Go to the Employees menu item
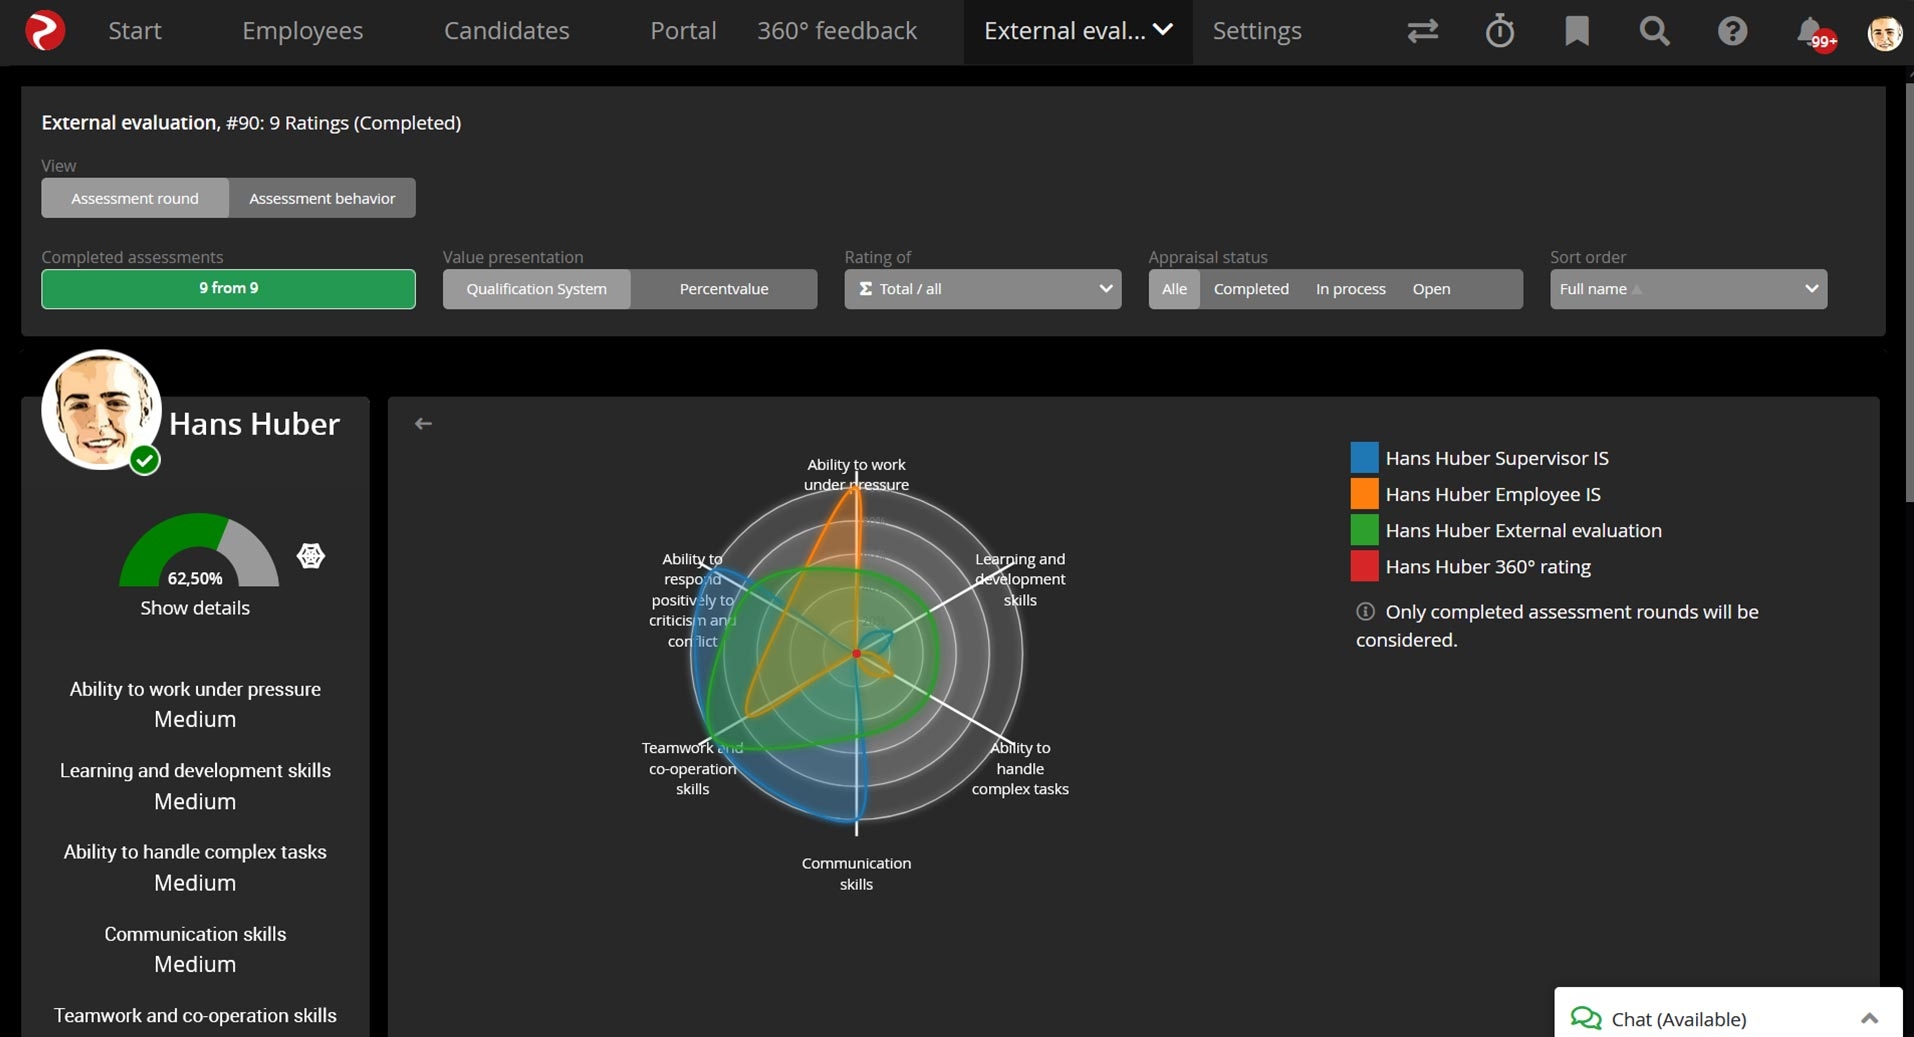The width and height of the screenshot is (1914, 1037). click(302, 31)
